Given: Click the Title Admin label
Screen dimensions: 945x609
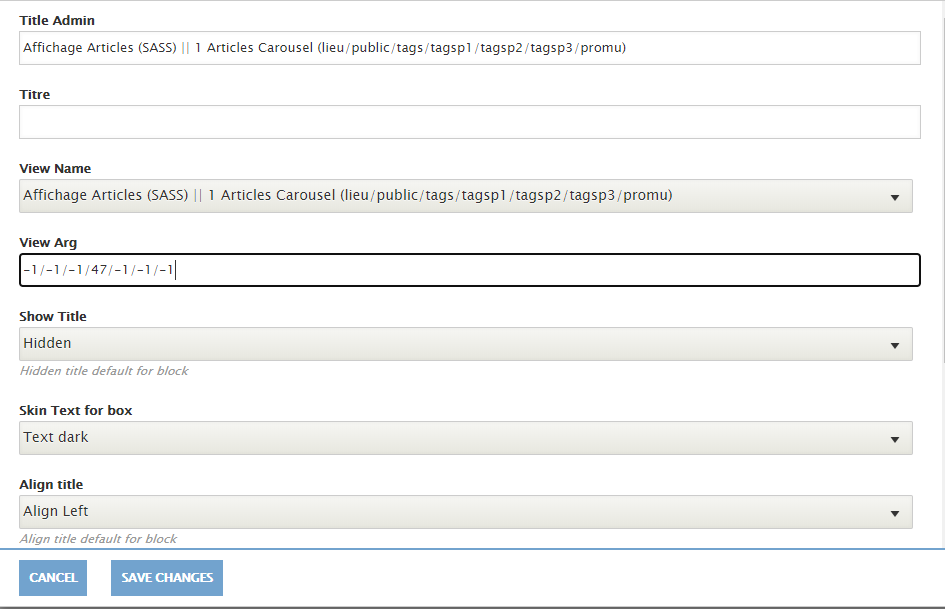Looking at the screenshot, I should 57,21.
